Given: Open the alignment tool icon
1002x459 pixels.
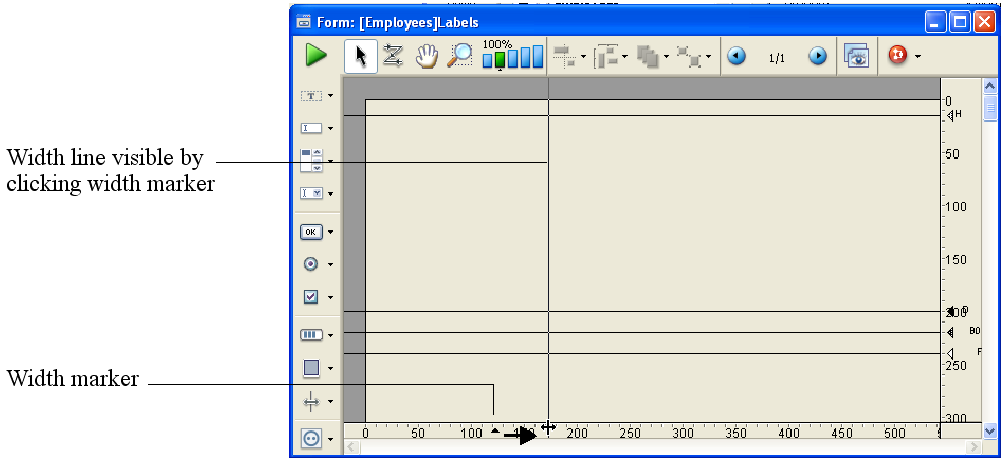Looking at the screenshot, I should click(x=564, y=57).
